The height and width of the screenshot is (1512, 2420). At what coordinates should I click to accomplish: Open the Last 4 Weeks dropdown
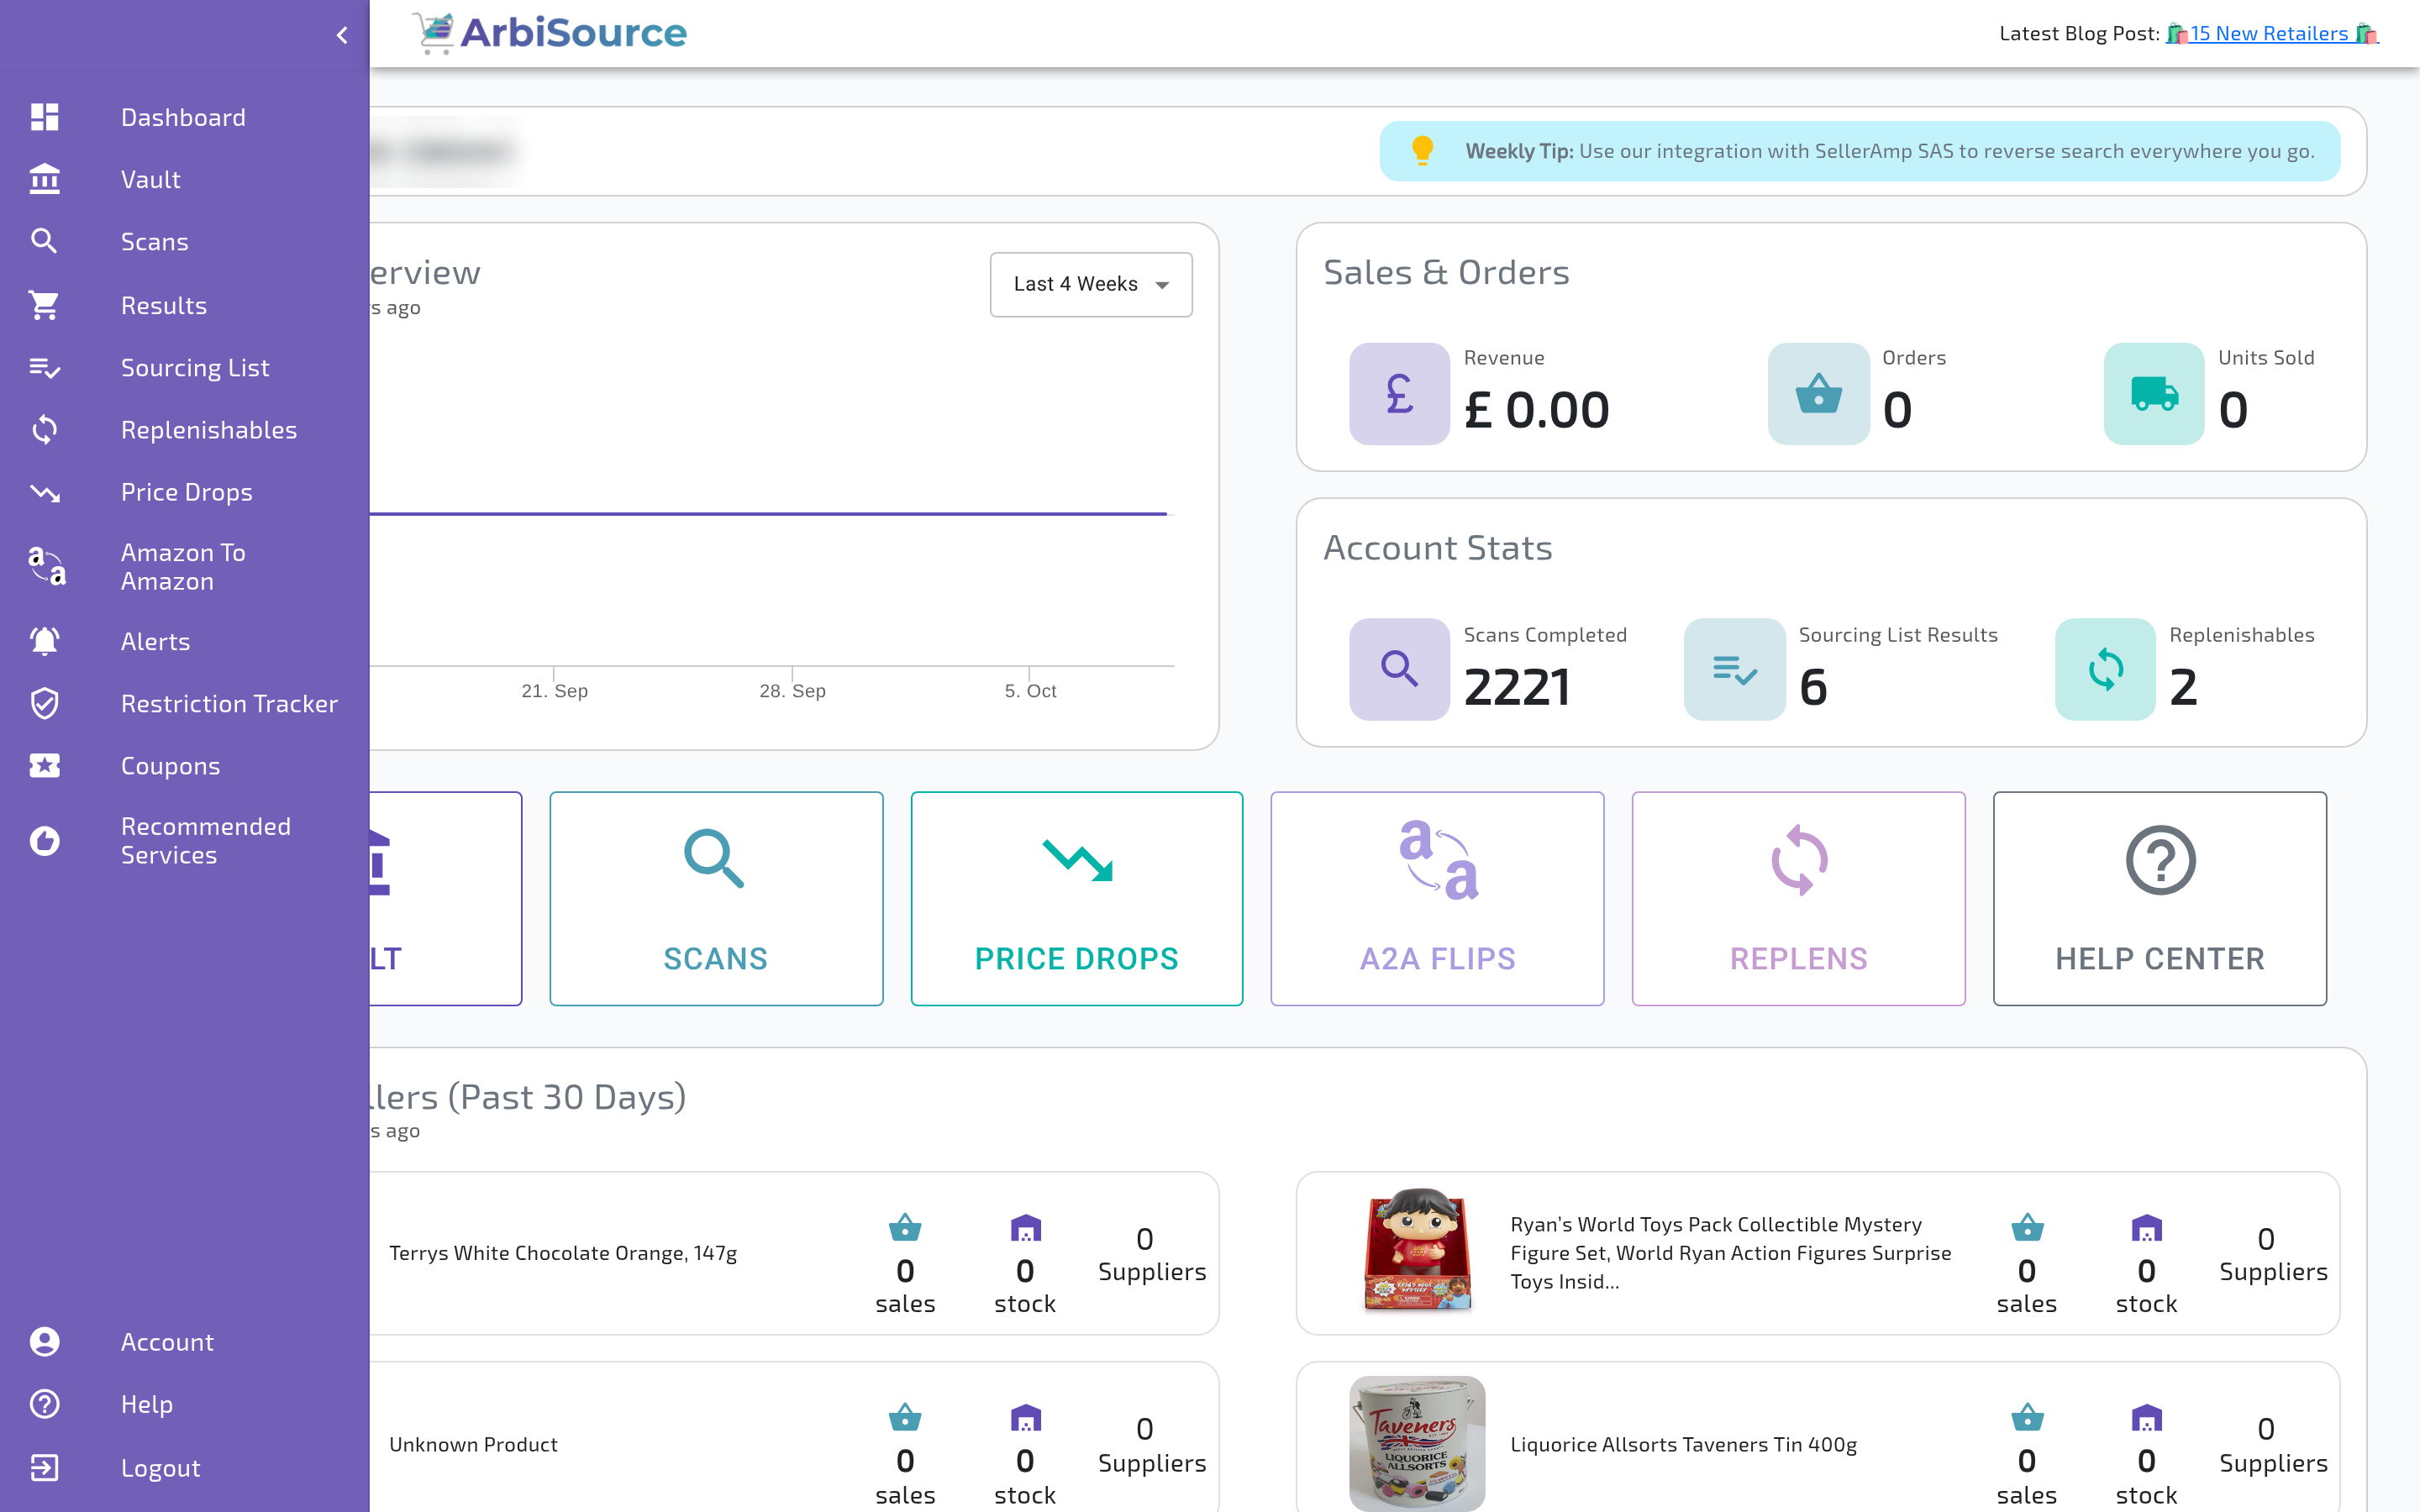pyautogui.click(x=1091, y=284)
